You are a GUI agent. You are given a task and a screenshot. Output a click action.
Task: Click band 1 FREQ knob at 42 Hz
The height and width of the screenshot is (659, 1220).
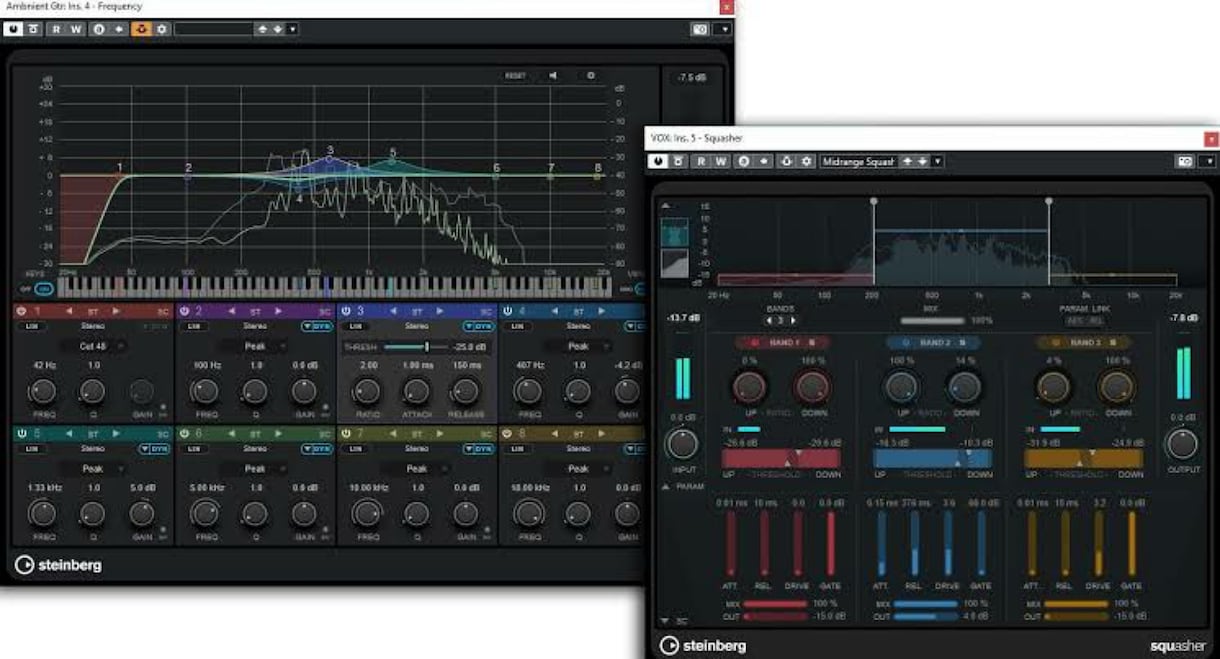(43, 391)
